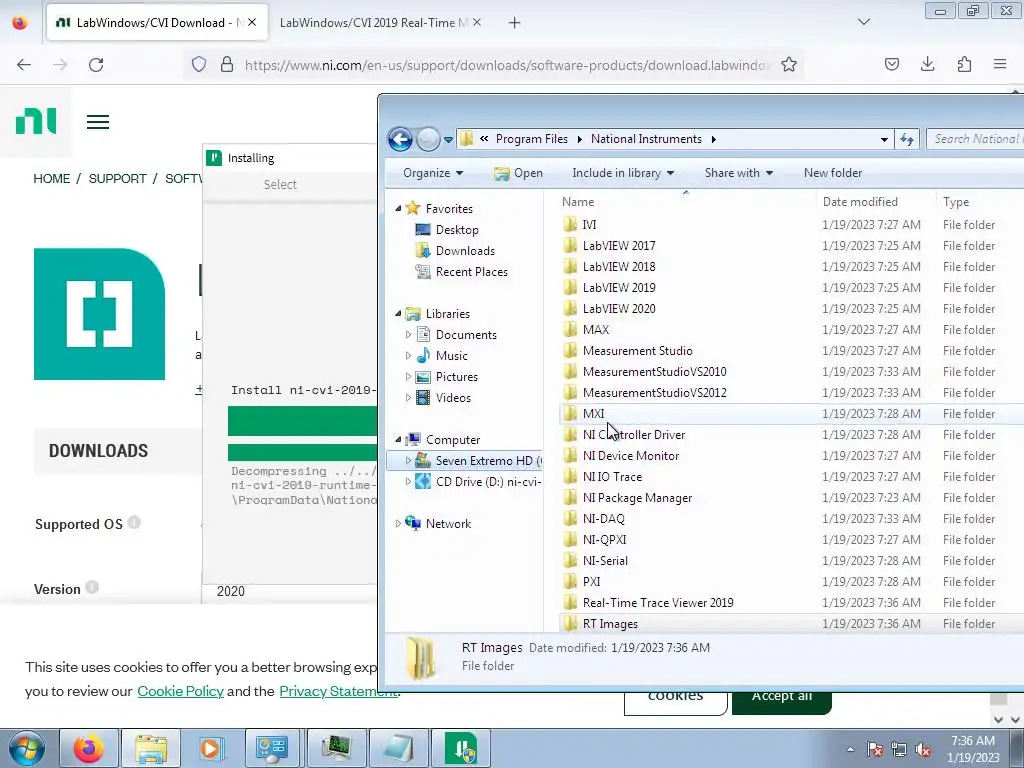Select the RT Images folder row
Viewport: 1024px width, 768px height.
[x=792, y=624]
